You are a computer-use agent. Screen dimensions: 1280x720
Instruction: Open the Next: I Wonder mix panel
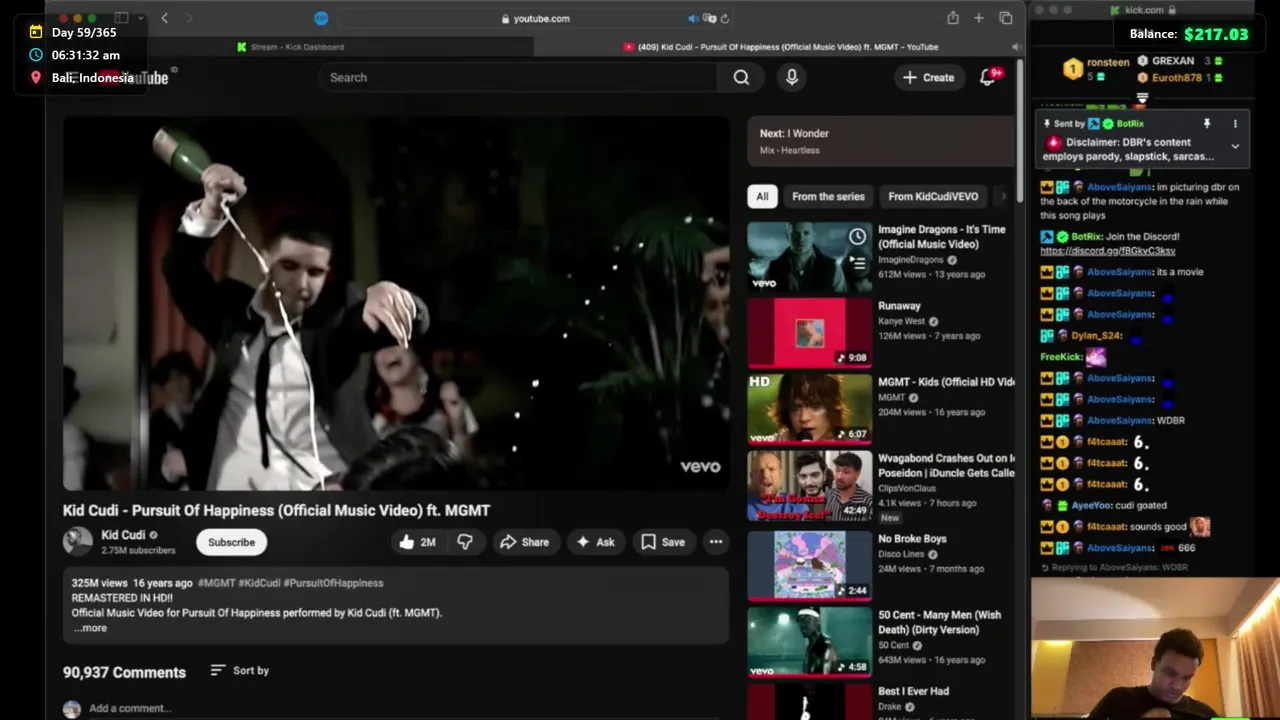[x=881, y=140]
